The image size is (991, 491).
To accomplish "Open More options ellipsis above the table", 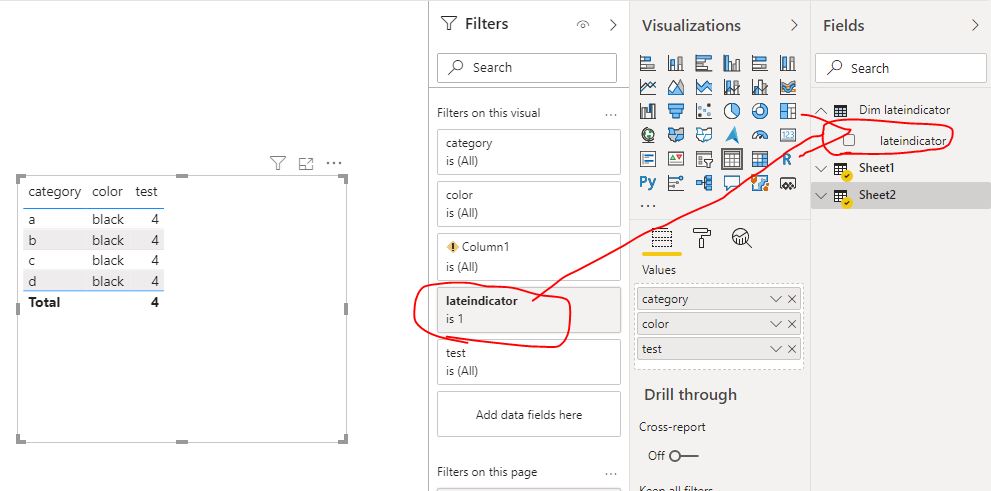I will coord(334,164).
